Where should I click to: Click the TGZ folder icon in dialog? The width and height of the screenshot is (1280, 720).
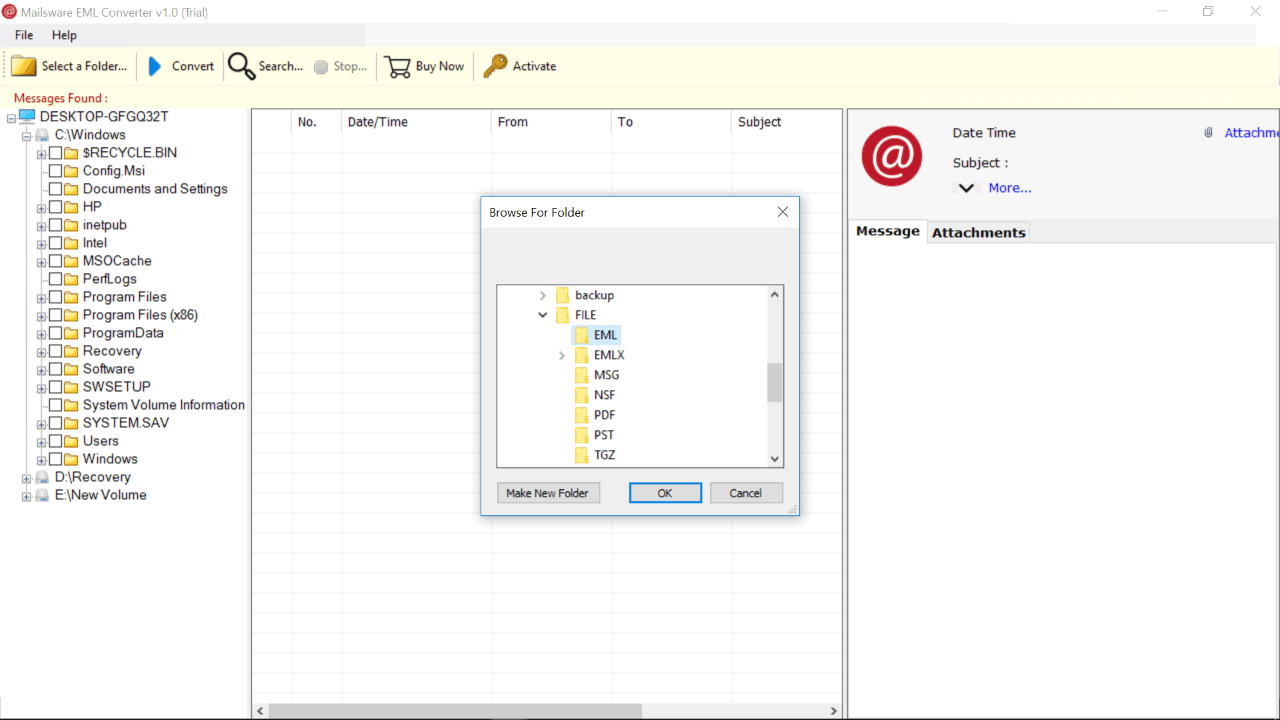[x=581, y=455]
